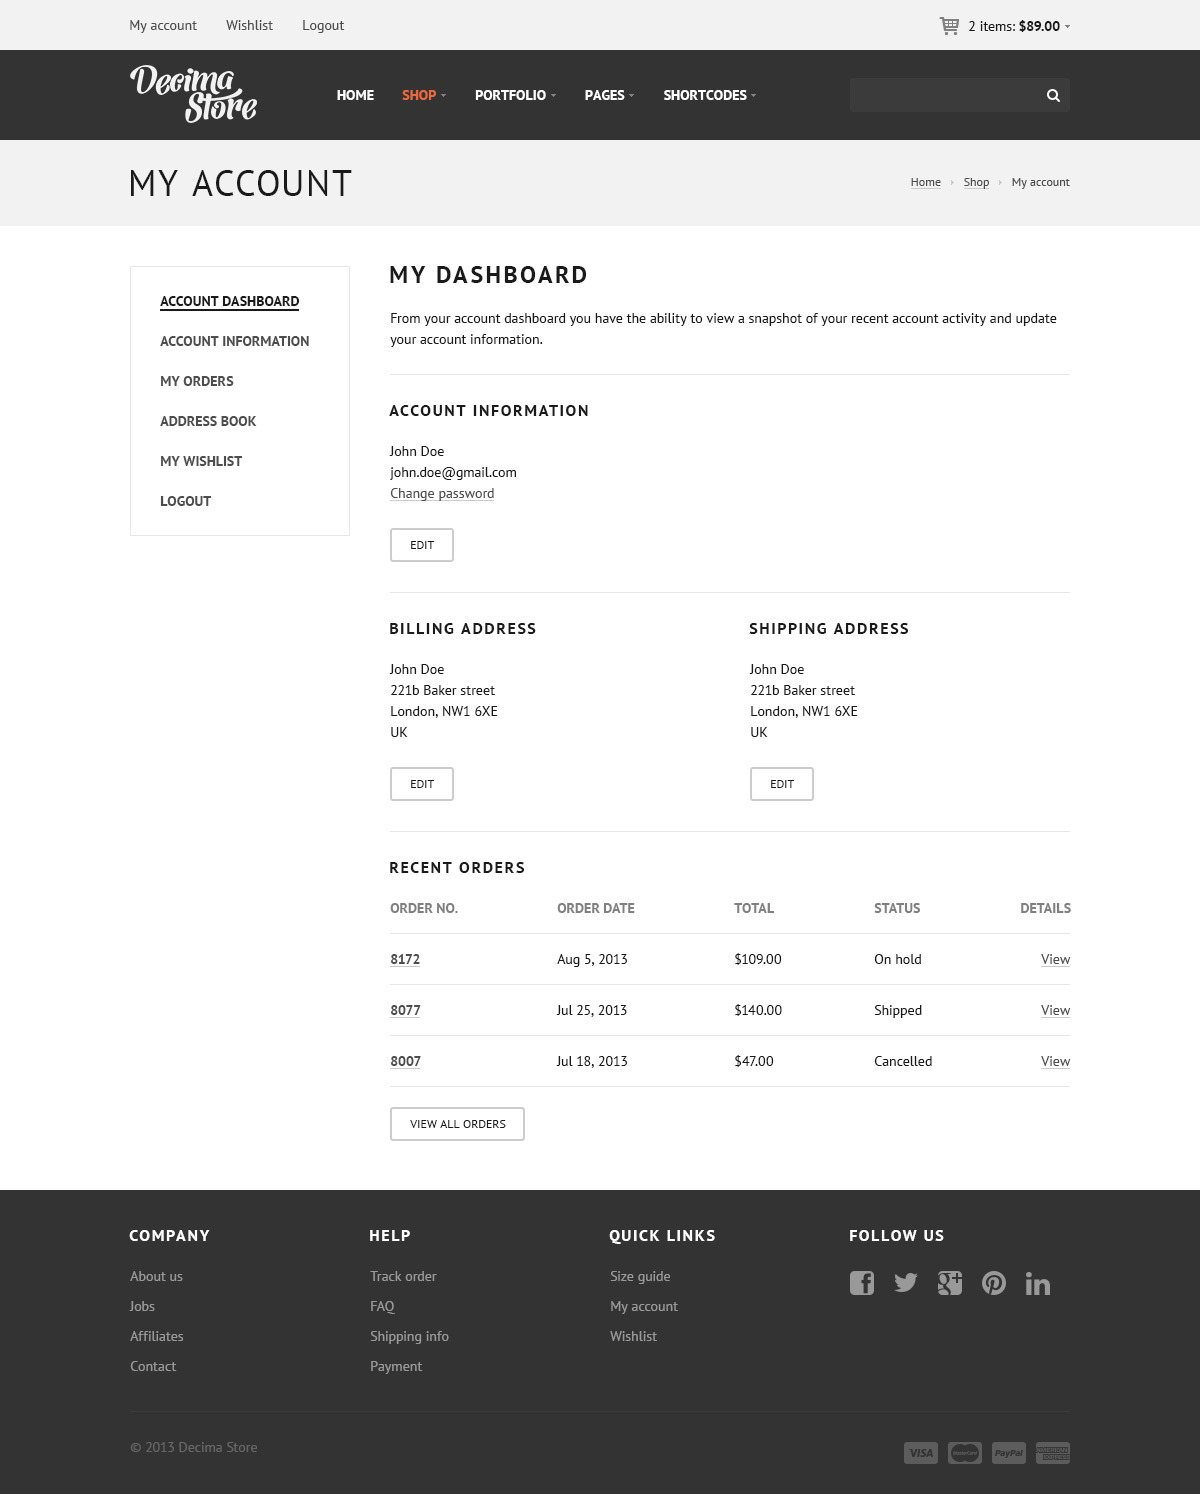
Task: Edit the shipping address
Action: [782, 784]
